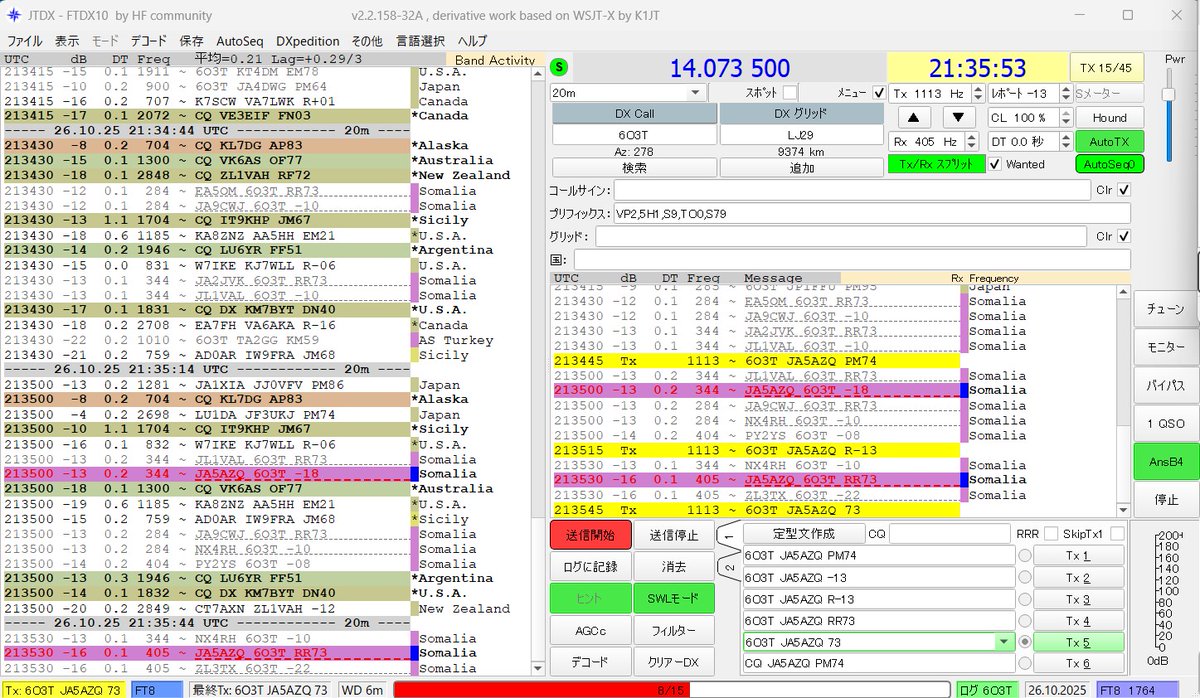The width and height of the screenshot is (1200, 698).
Task: Open the ヘルプ menu
Action: point(472,41)
